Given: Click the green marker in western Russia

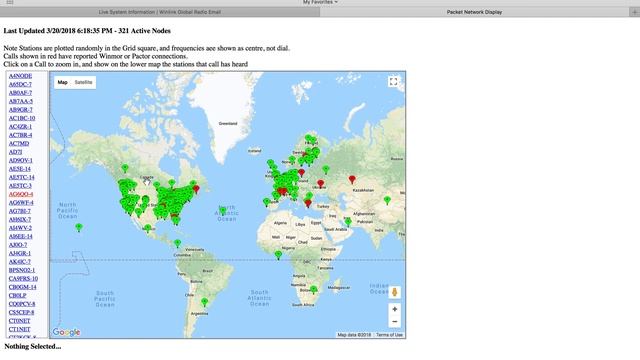Looking at the screenshot, I should [x=326, y=169].
